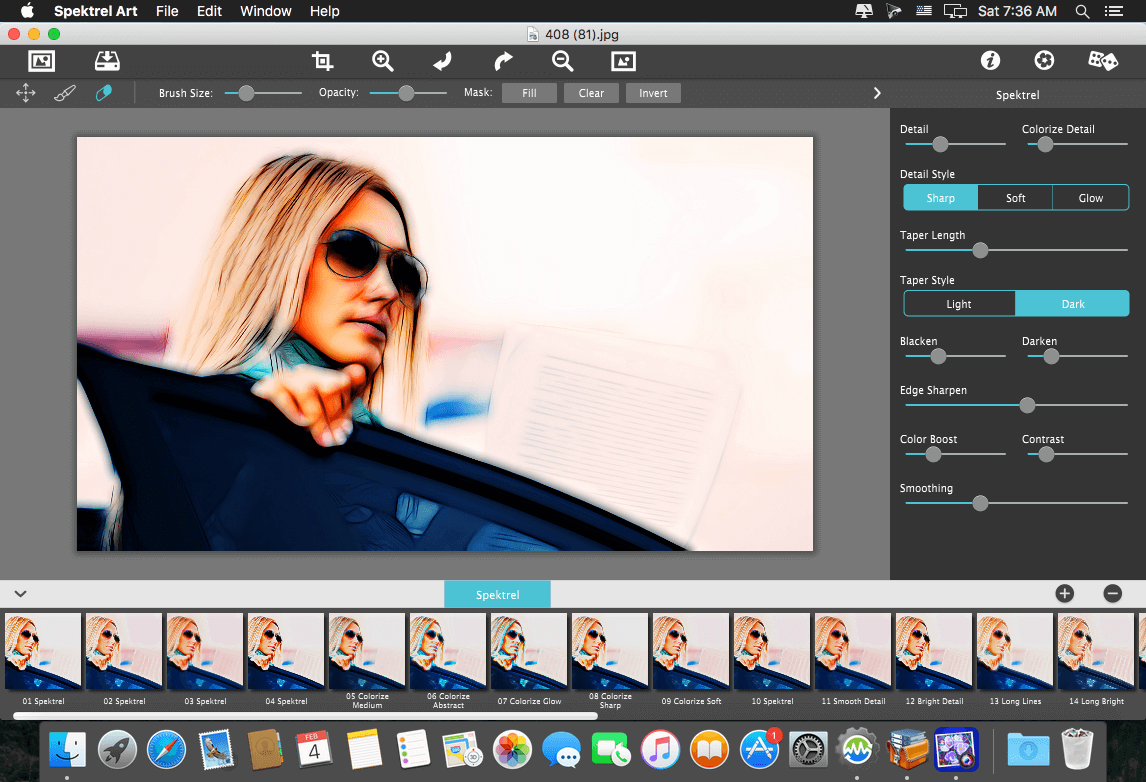Image resolution: width=1146 pixels, height=782 pixels.
Task: Click the presets horizontal scrollbar
Action: pyautogui.click(x=305, y=716)
